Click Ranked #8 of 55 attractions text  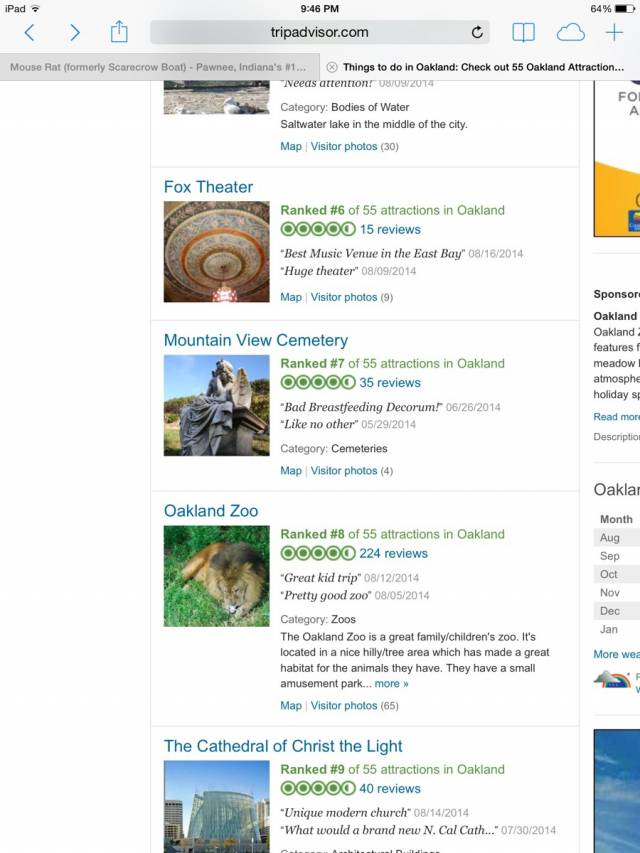tap(392, 534)
